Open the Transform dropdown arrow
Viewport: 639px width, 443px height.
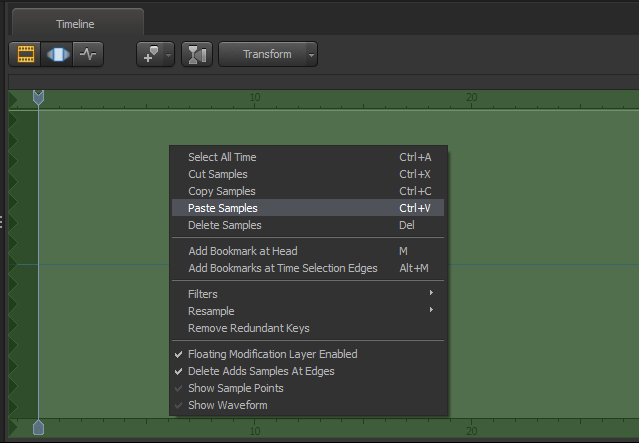click(311, 54)
